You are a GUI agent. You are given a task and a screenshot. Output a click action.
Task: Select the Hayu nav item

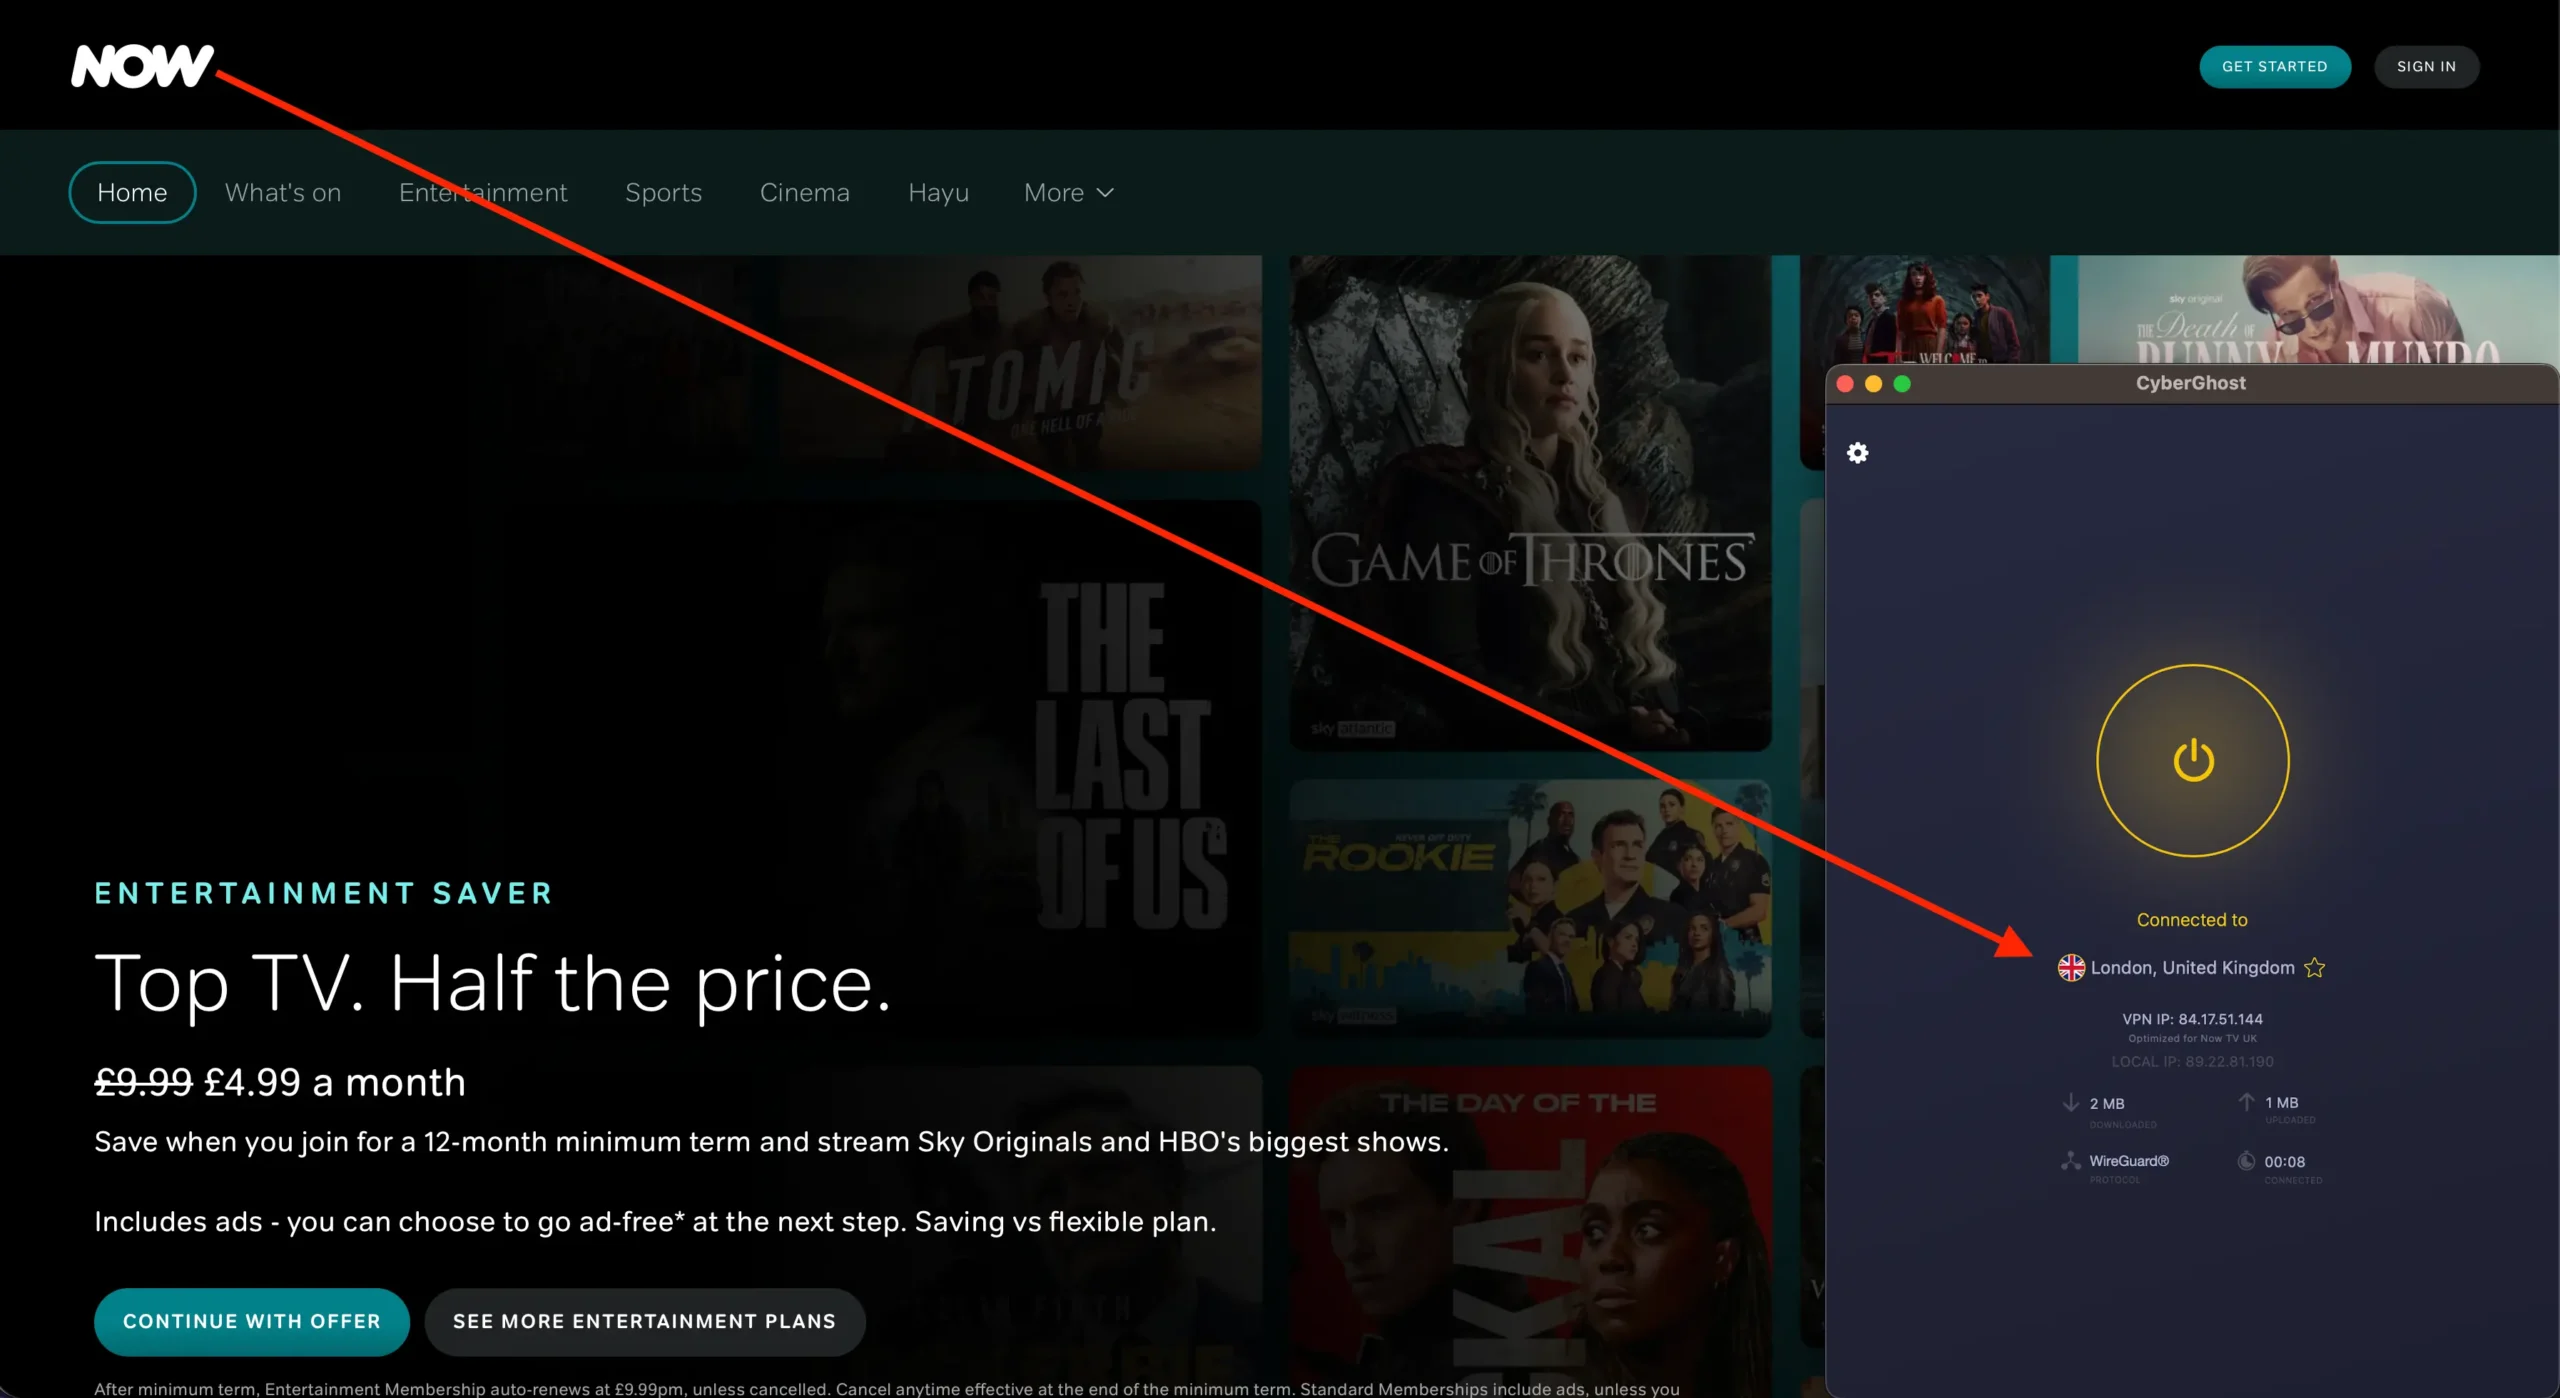click(937, 192)
